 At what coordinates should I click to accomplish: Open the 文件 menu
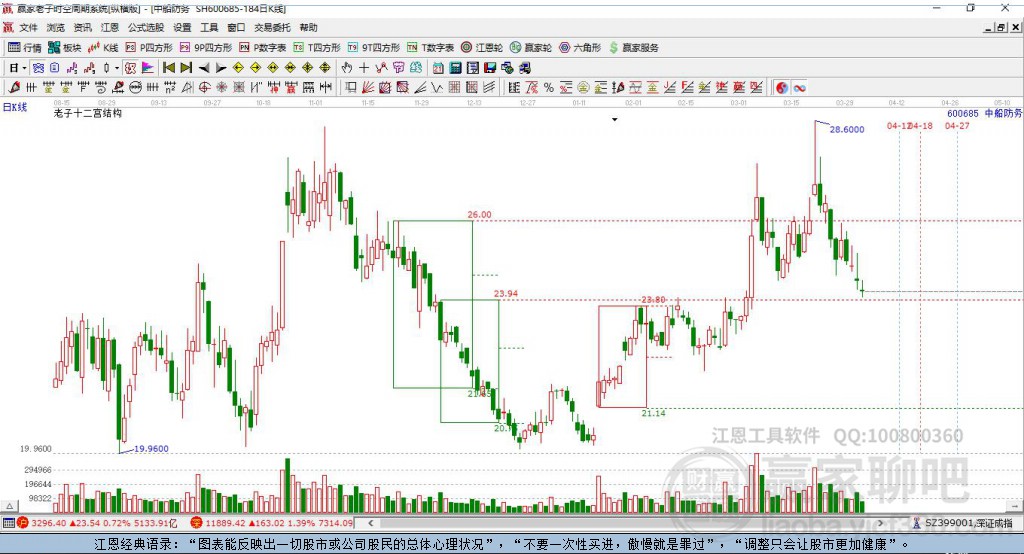pos(28,27)
